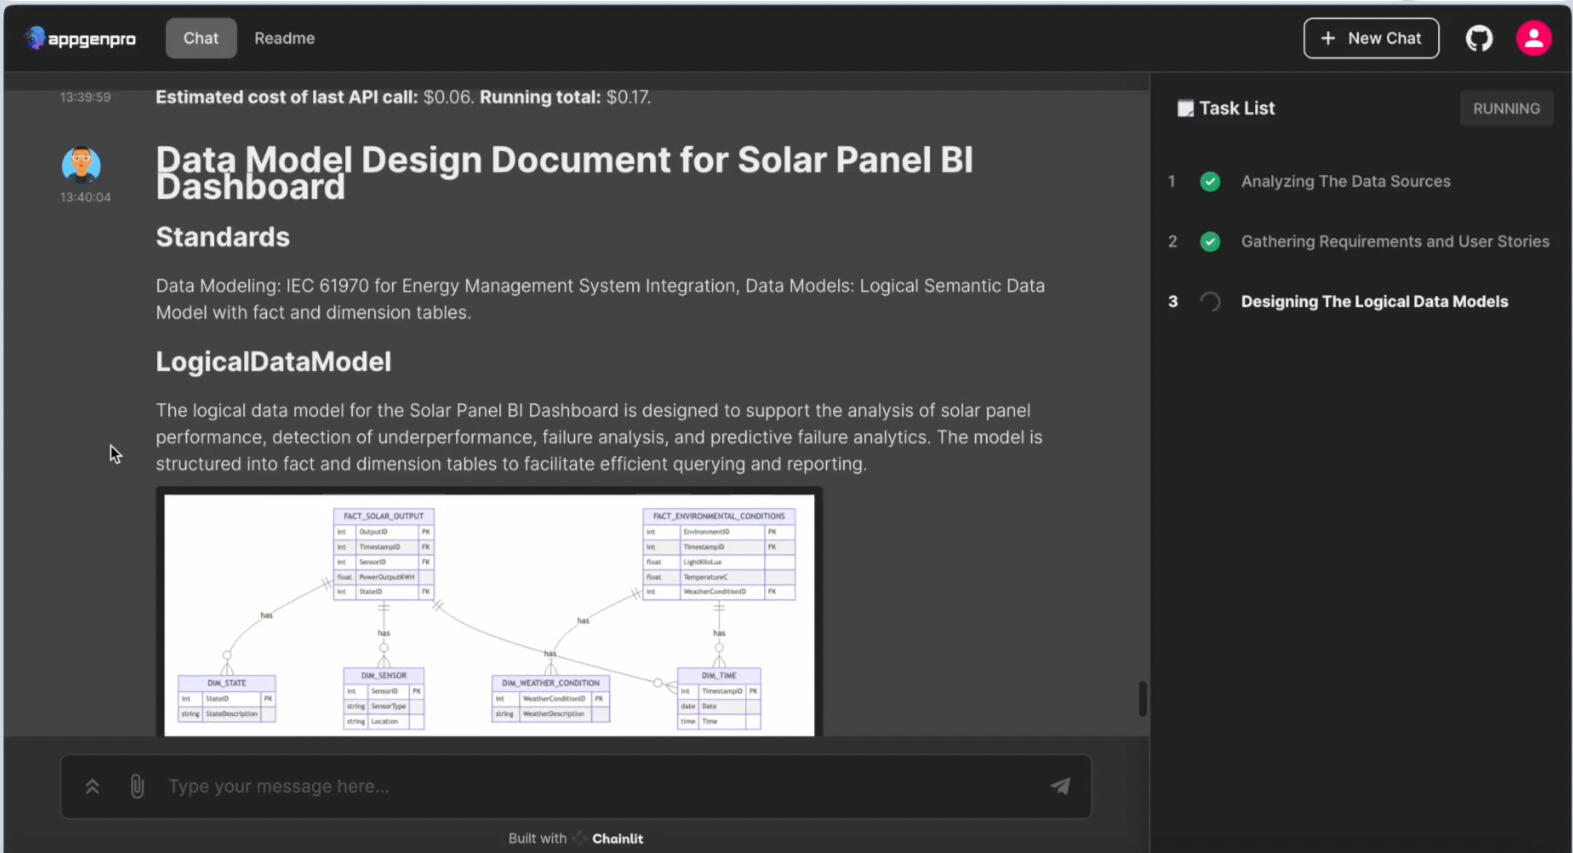Open the user profile avatar menu
This screenshot has width=1573, height=853.
(1533, 39)
